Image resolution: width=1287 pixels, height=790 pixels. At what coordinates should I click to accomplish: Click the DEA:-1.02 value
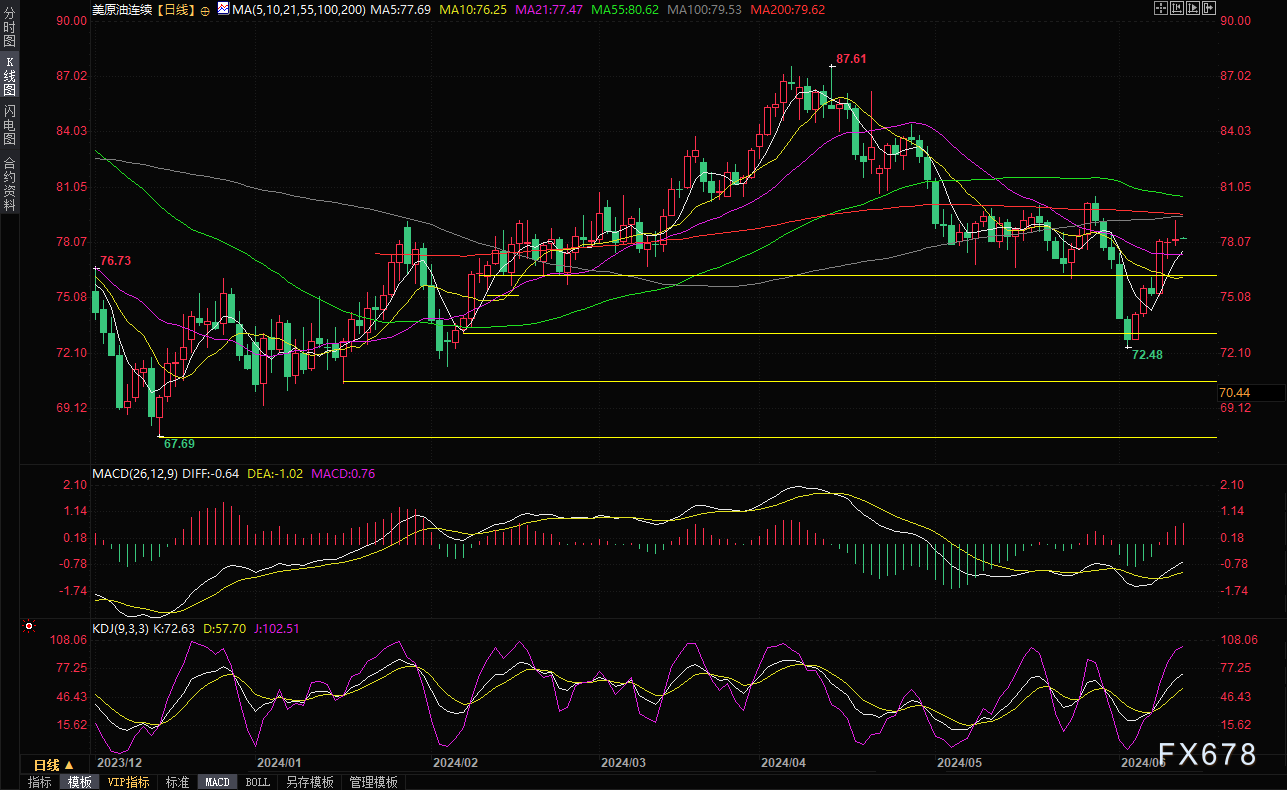point(275,473)
